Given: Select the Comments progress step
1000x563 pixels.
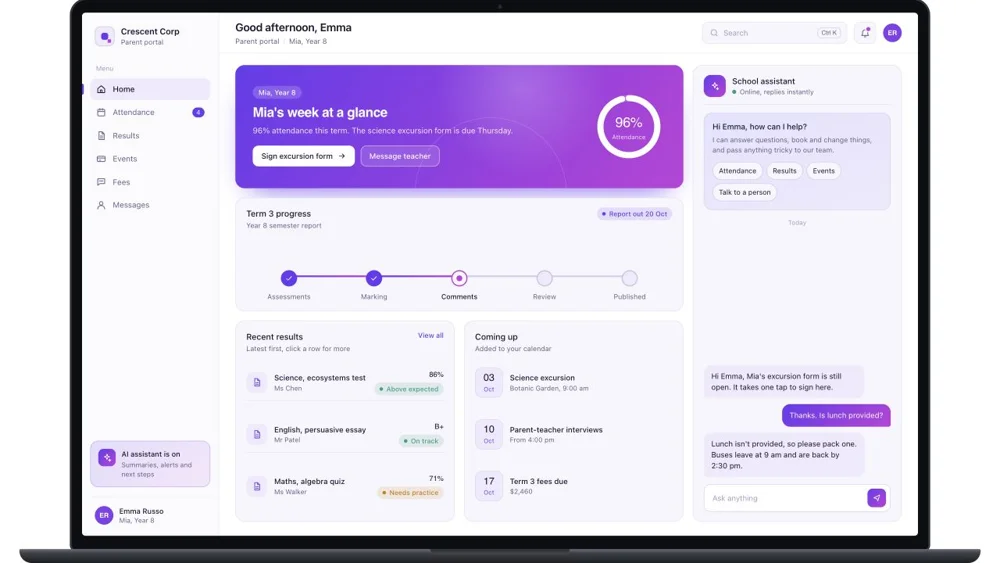Looking at the screenshot, I should coord(459,278).
